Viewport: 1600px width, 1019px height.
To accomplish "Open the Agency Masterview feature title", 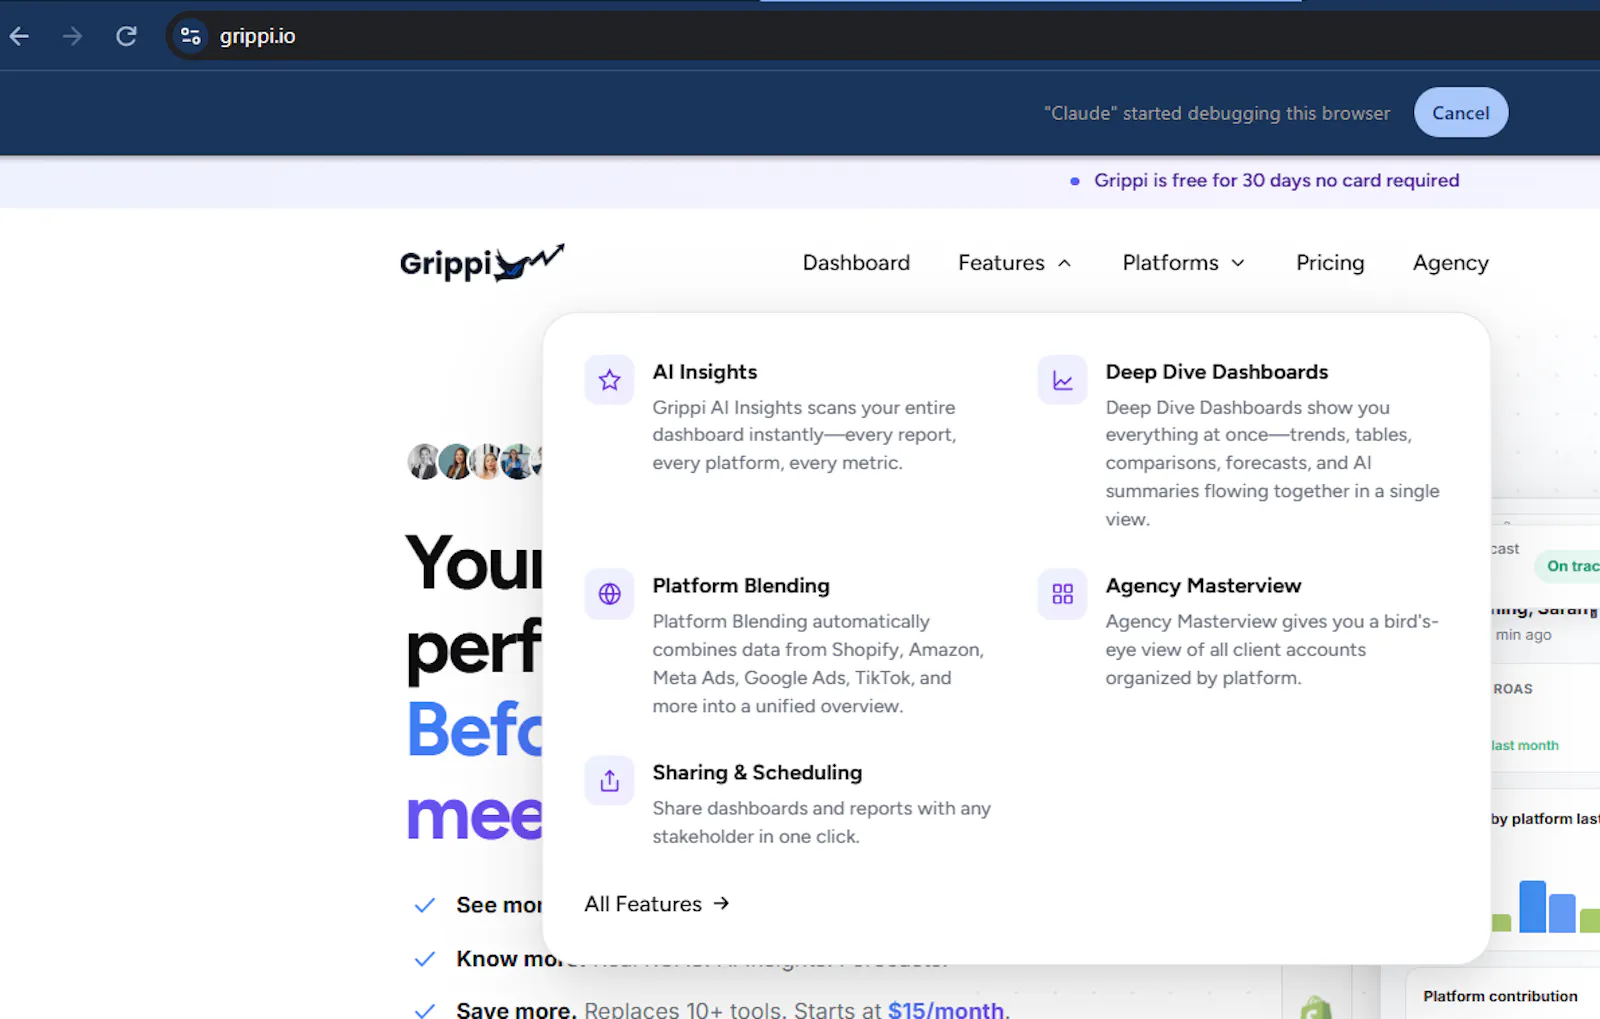I will pyautogui.click(x=1203, y=586).
